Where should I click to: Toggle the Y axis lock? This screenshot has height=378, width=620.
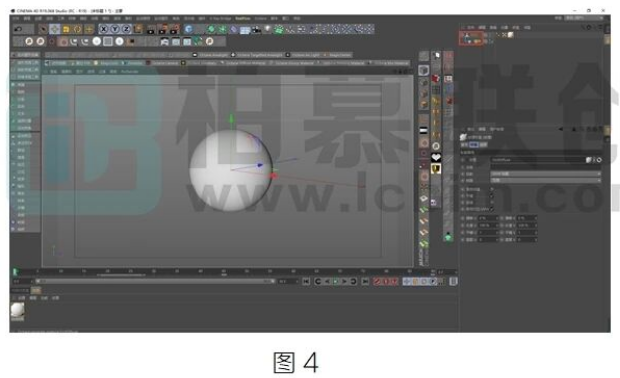pyautogui.click(x=115, y=29)
